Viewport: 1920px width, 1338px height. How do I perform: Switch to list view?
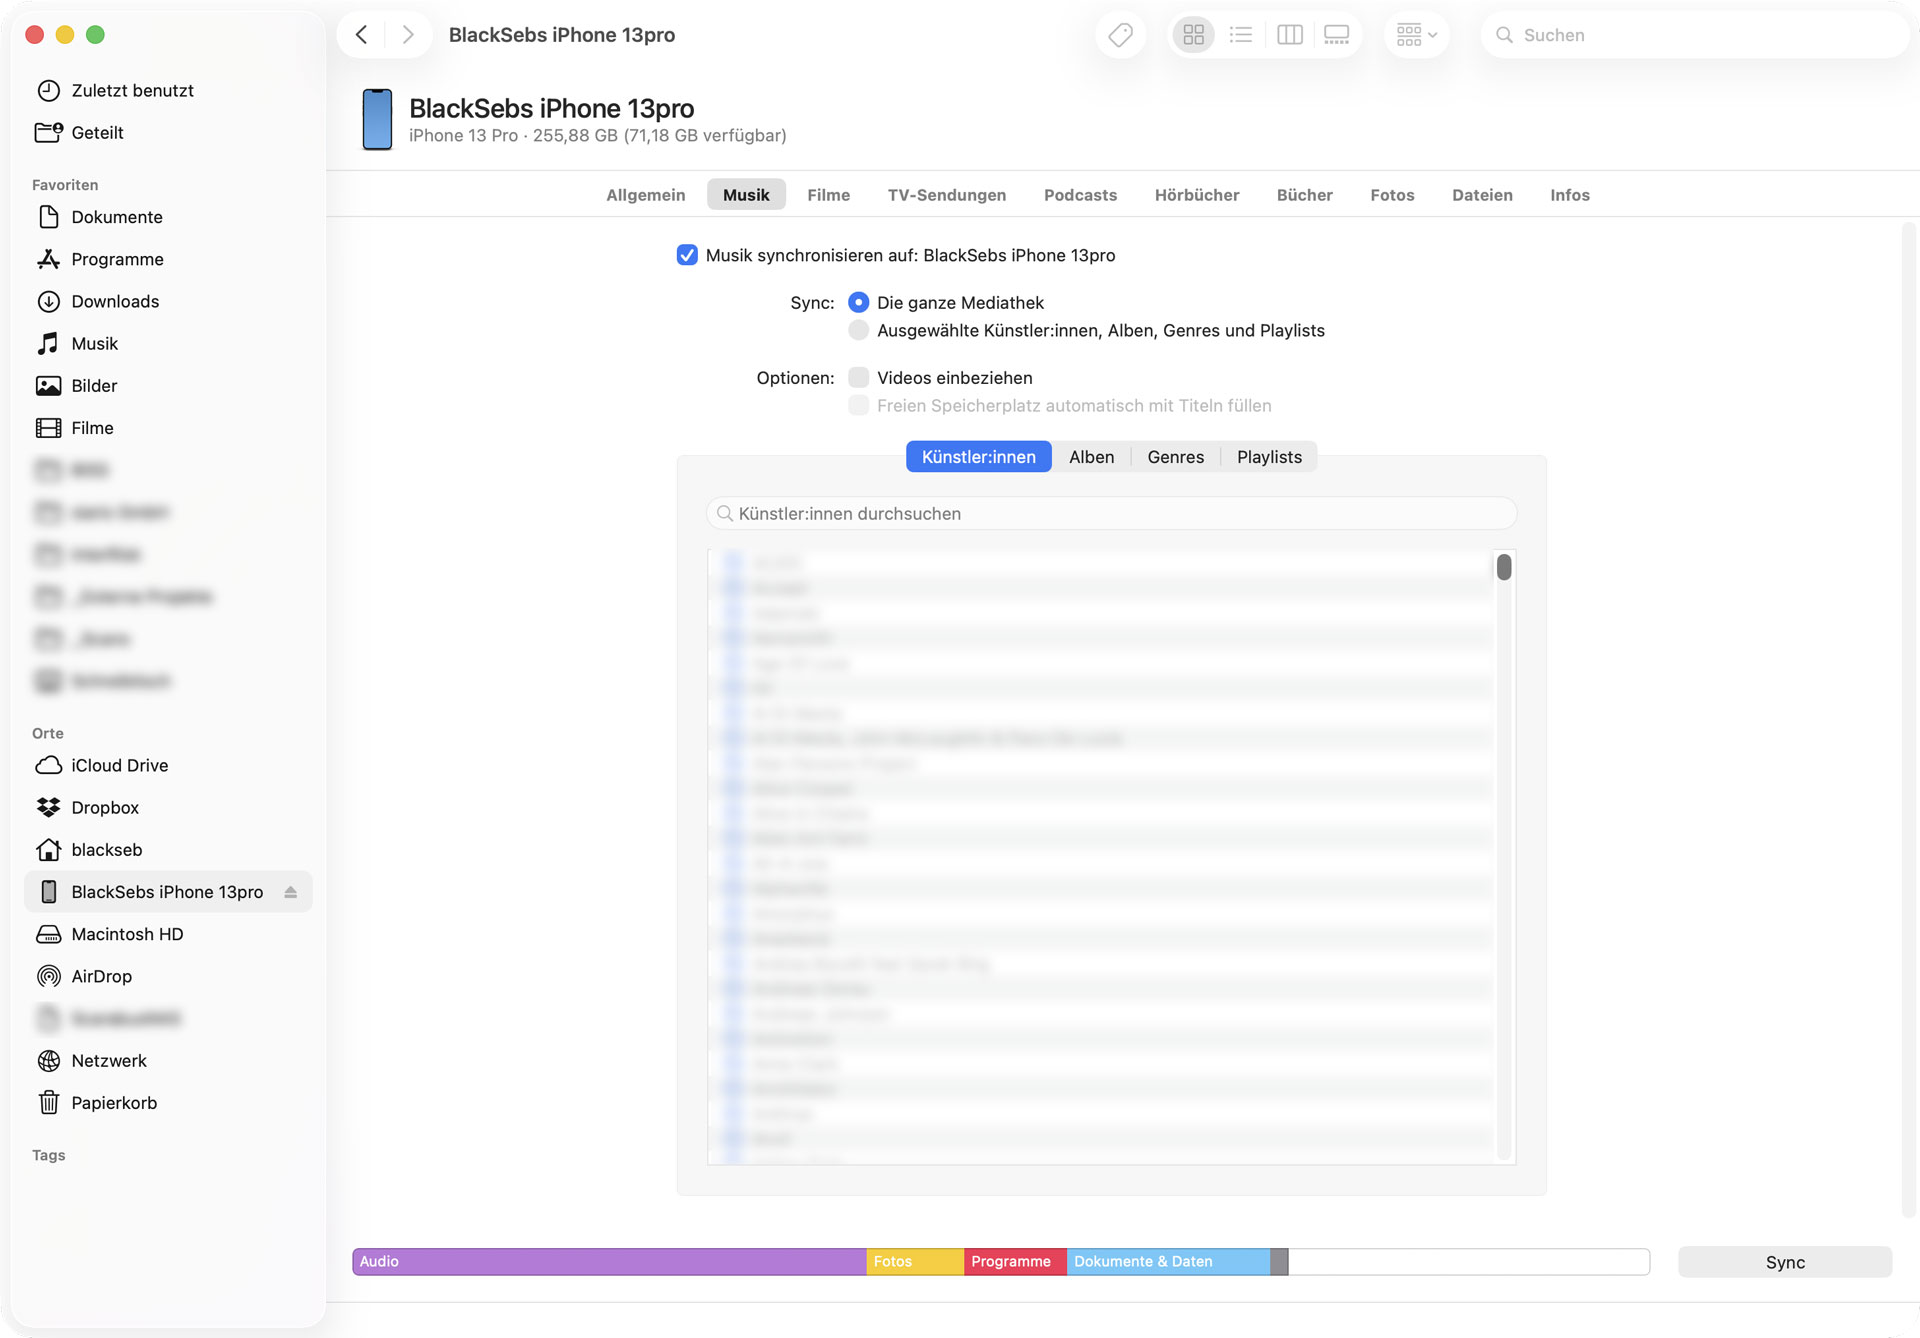[x=1241, y=35]
